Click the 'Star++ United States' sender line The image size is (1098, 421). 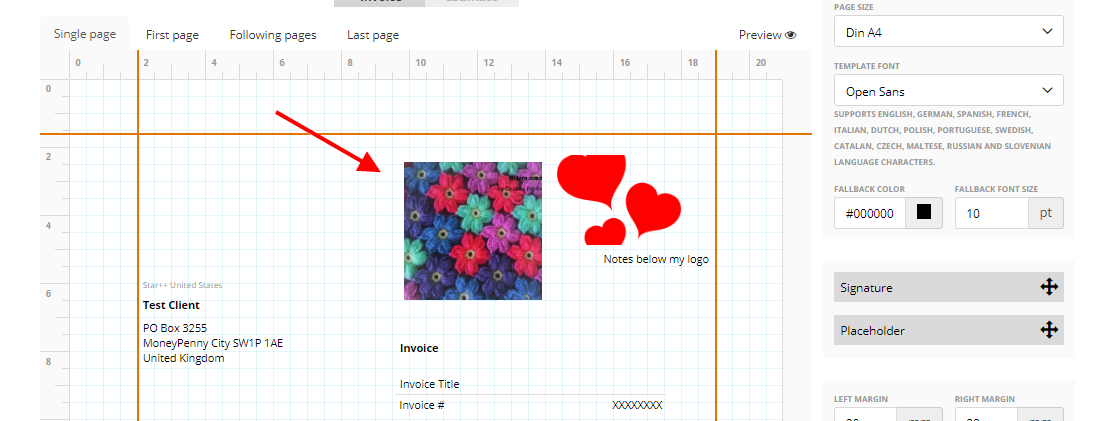tap(182, 285)
